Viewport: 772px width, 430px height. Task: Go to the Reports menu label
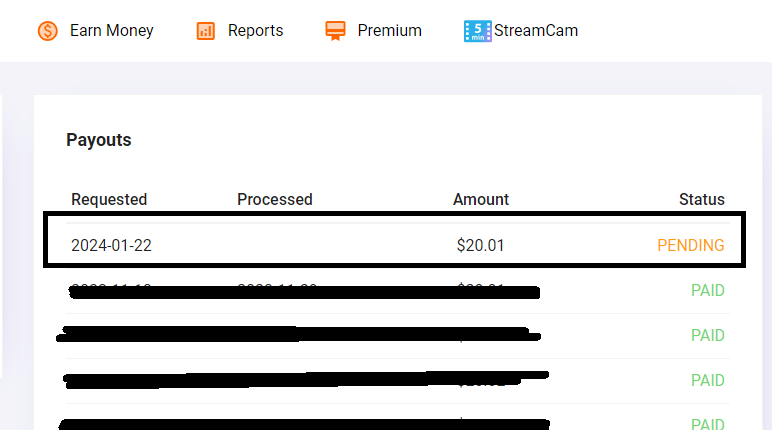(x=255, y=31)
